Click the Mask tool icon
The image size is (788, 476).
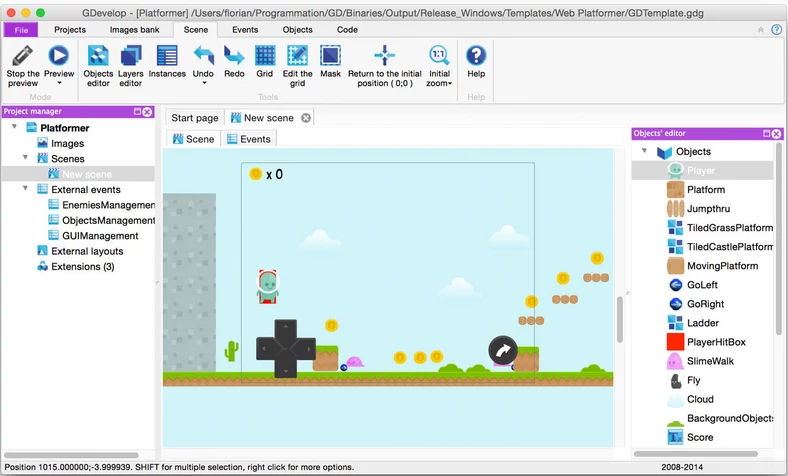(x=330, y=55)
